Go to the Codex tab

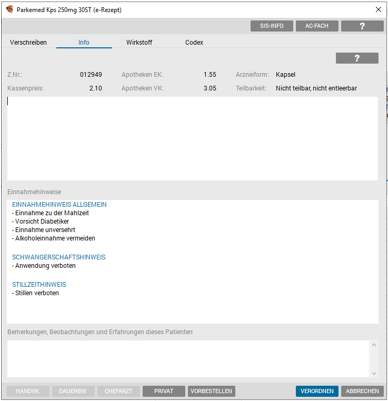(194, 42)
